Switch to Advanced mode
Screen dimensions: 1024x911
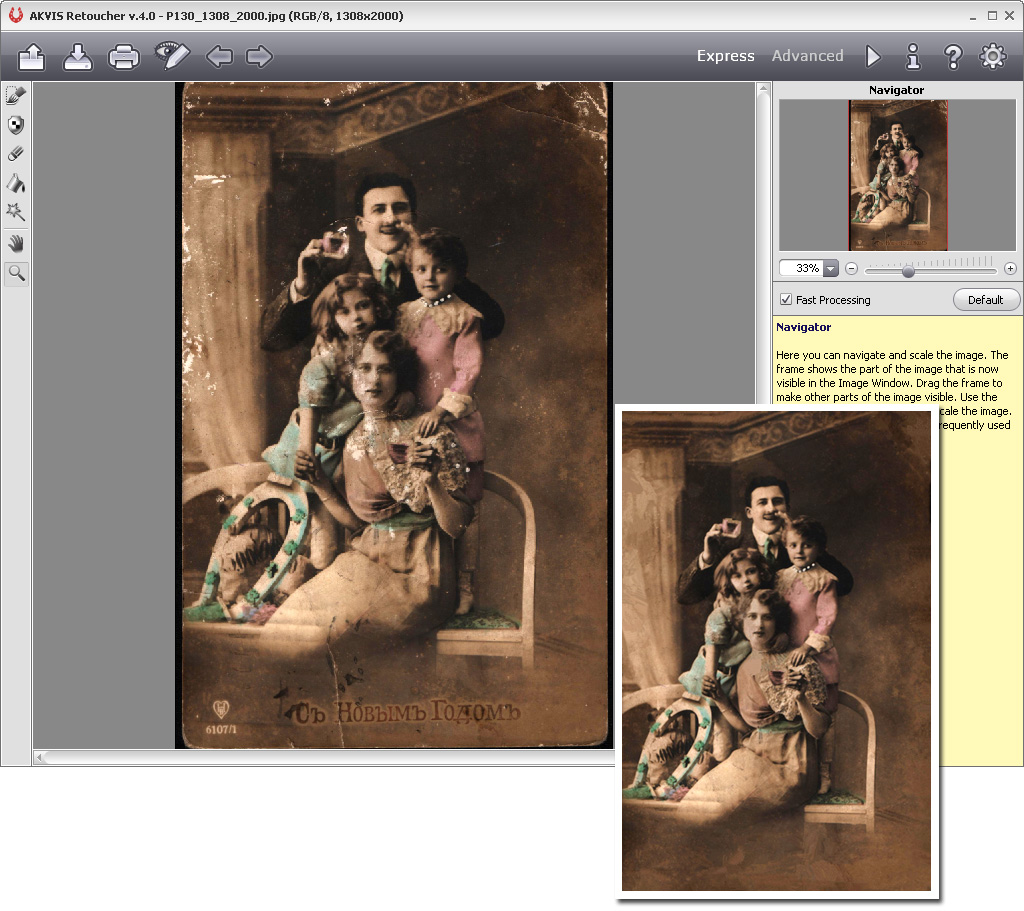pyautogui.click(x=807, y=56)
